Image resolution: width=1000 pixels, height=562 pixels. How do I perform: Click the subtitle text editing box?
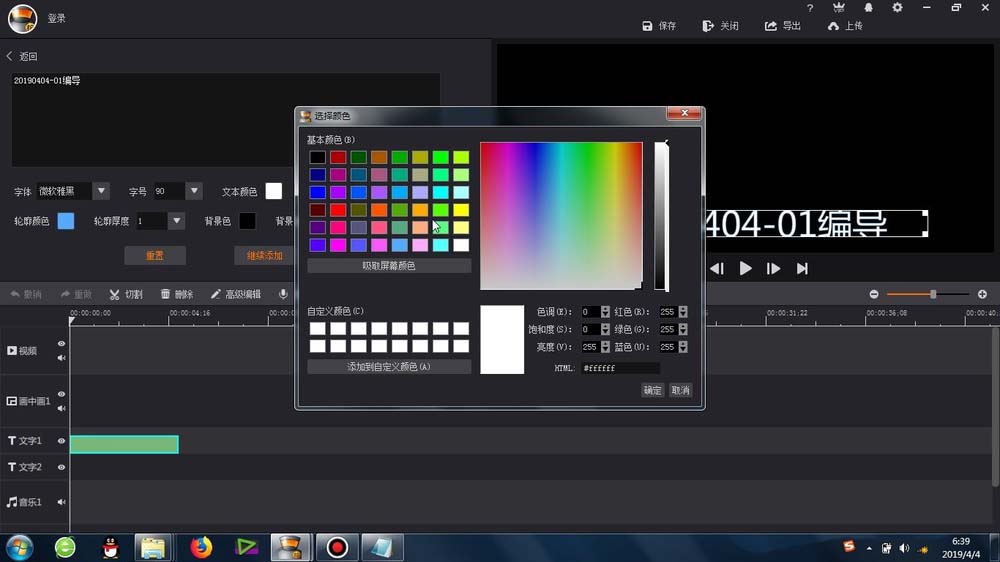click(226, 119)
